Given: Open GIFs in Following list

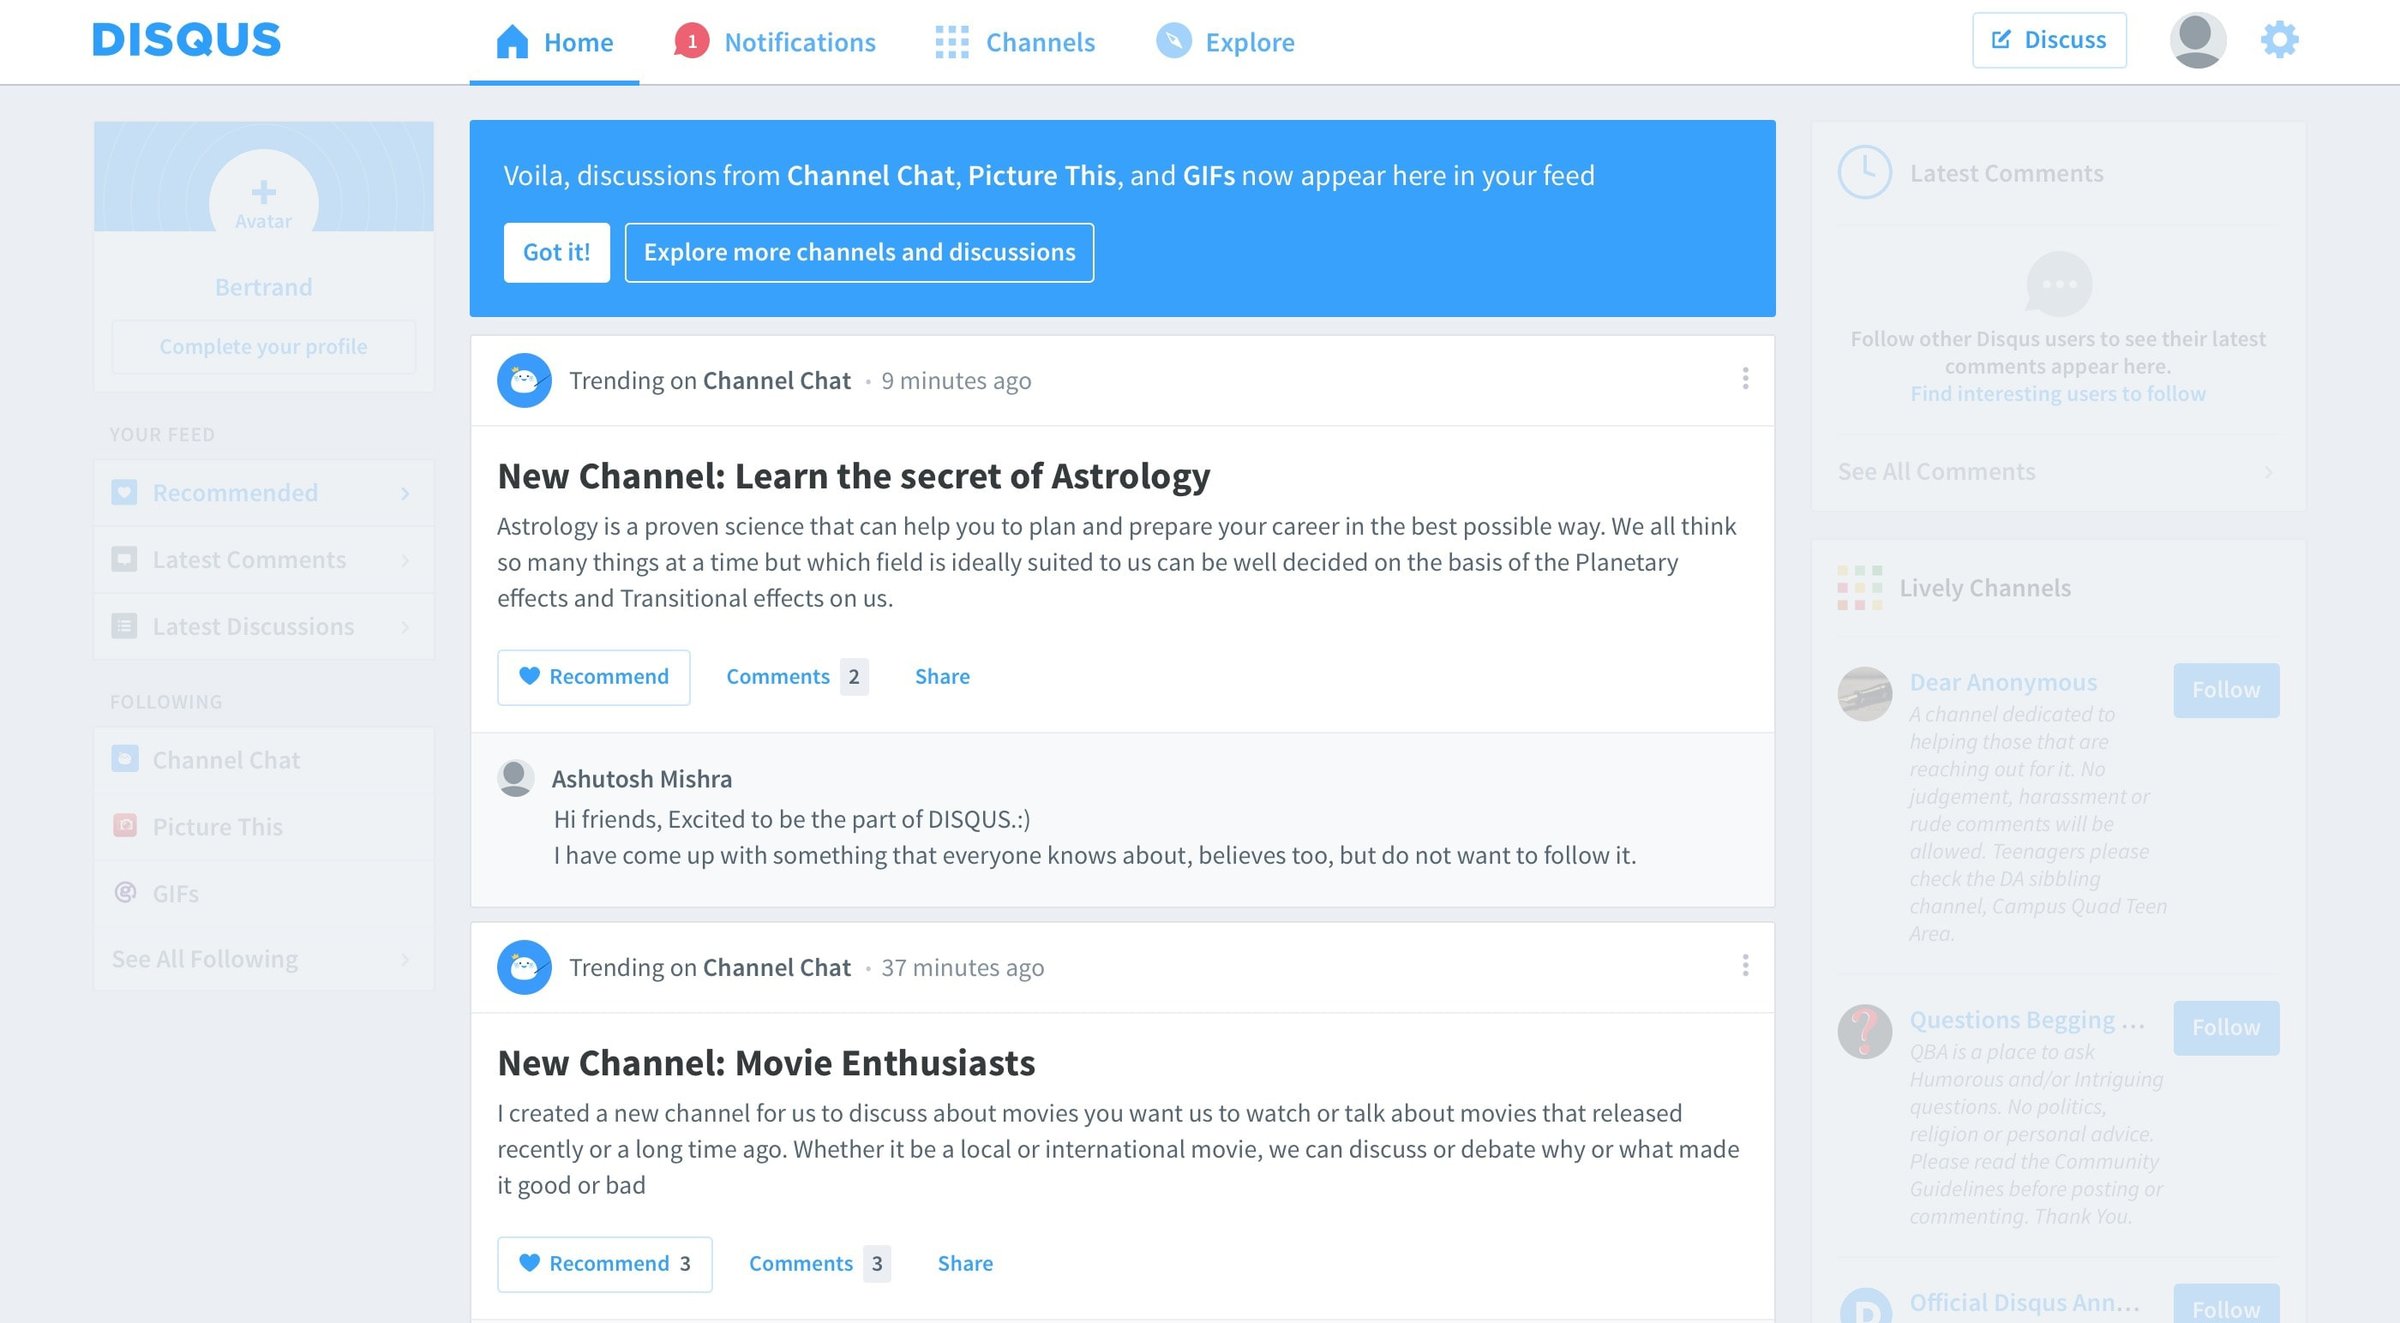Looking at the screenshot, I should pos(264,893).
